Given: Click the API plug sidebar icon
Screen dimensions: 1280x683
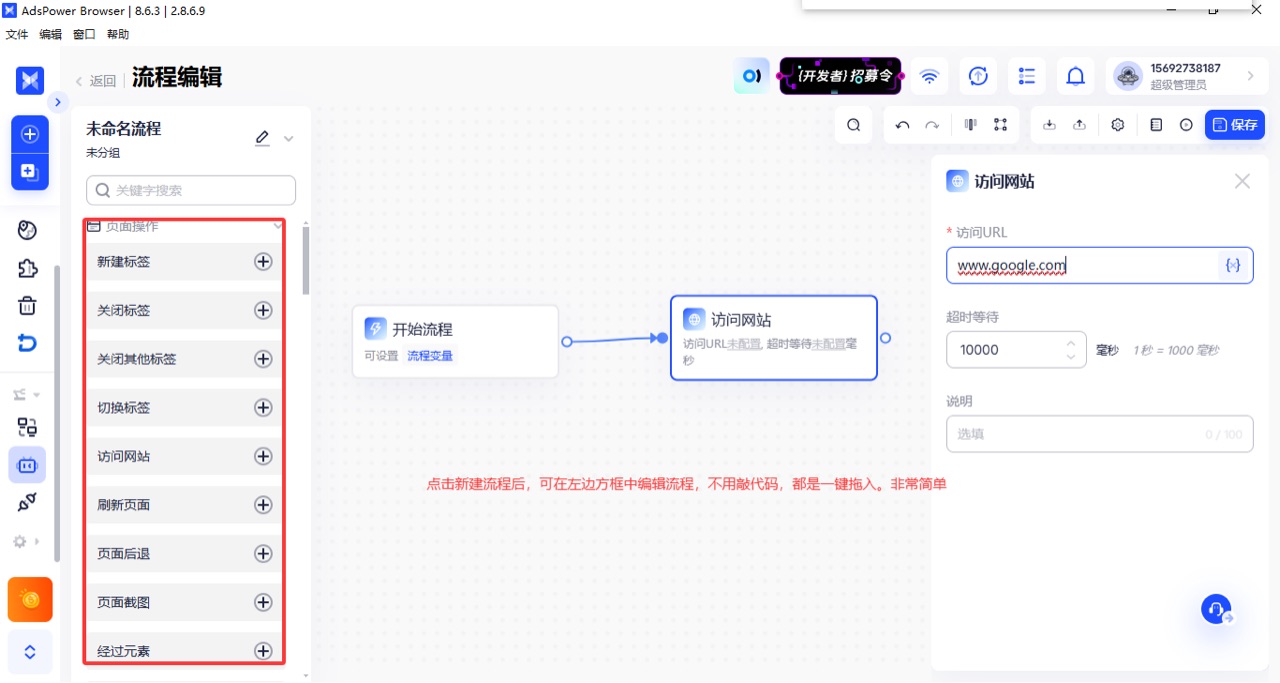Looking at the screenshot, I should pyautogui.click(x=28, y=502).
